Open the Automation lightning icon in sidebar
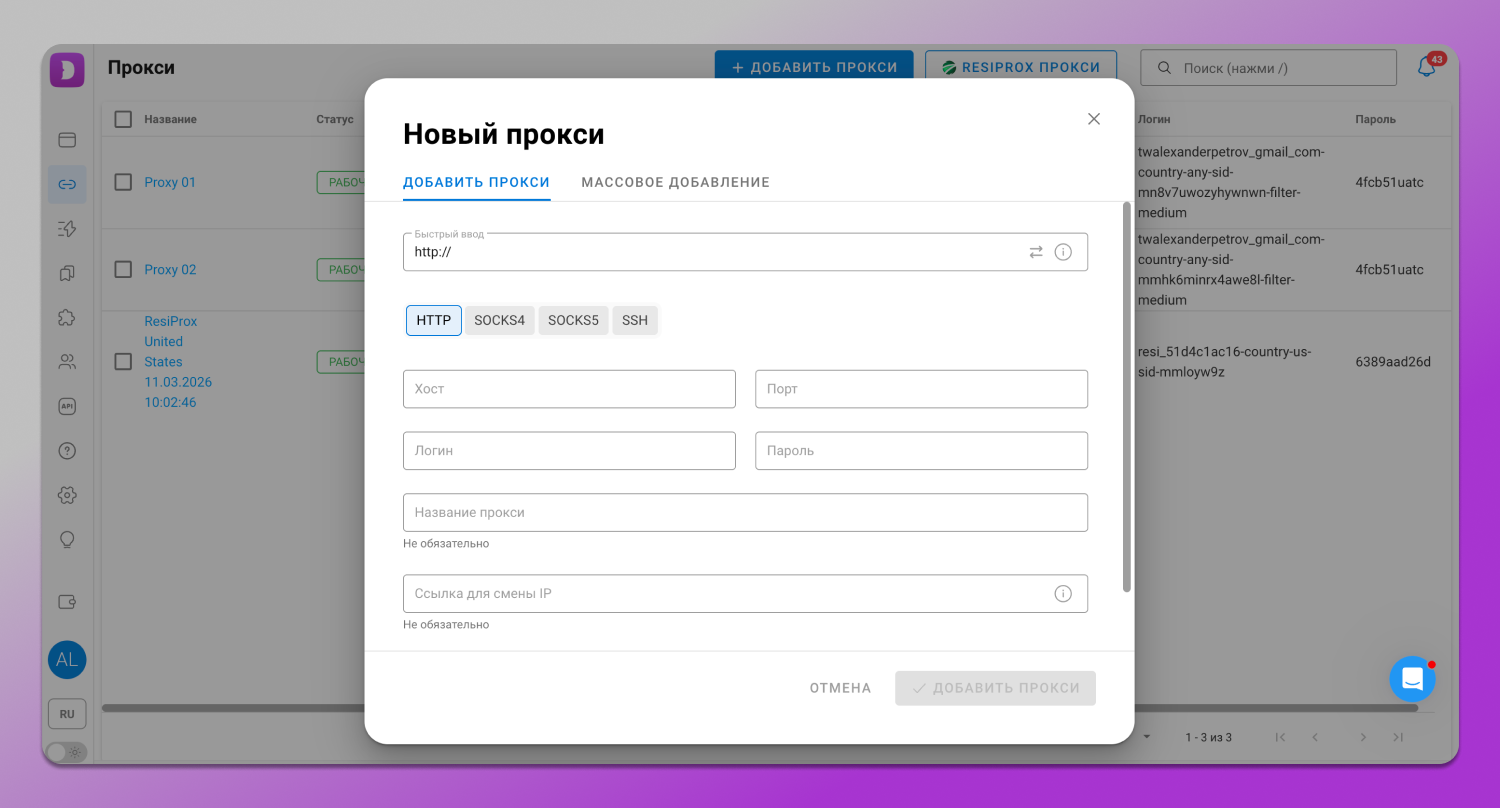The image size is (1500, 808). click(x=66, y=228)
